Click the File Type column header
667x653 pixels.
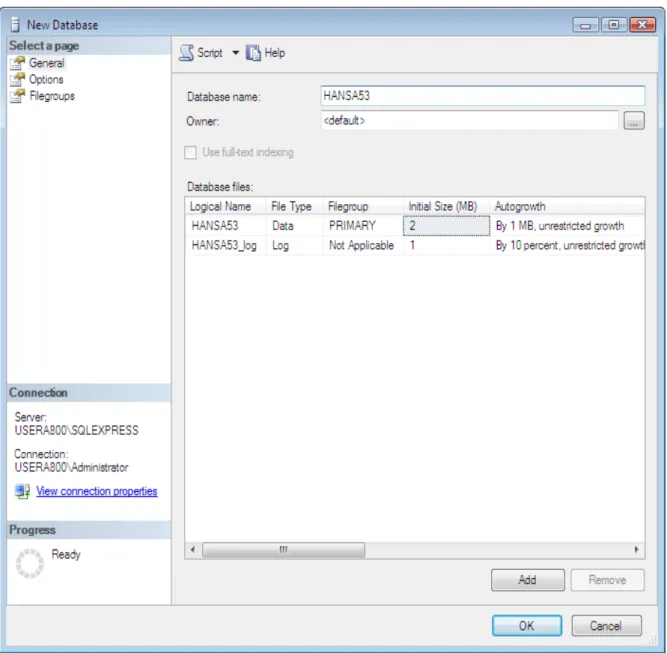pyautogui.click(x=294, y=206)
